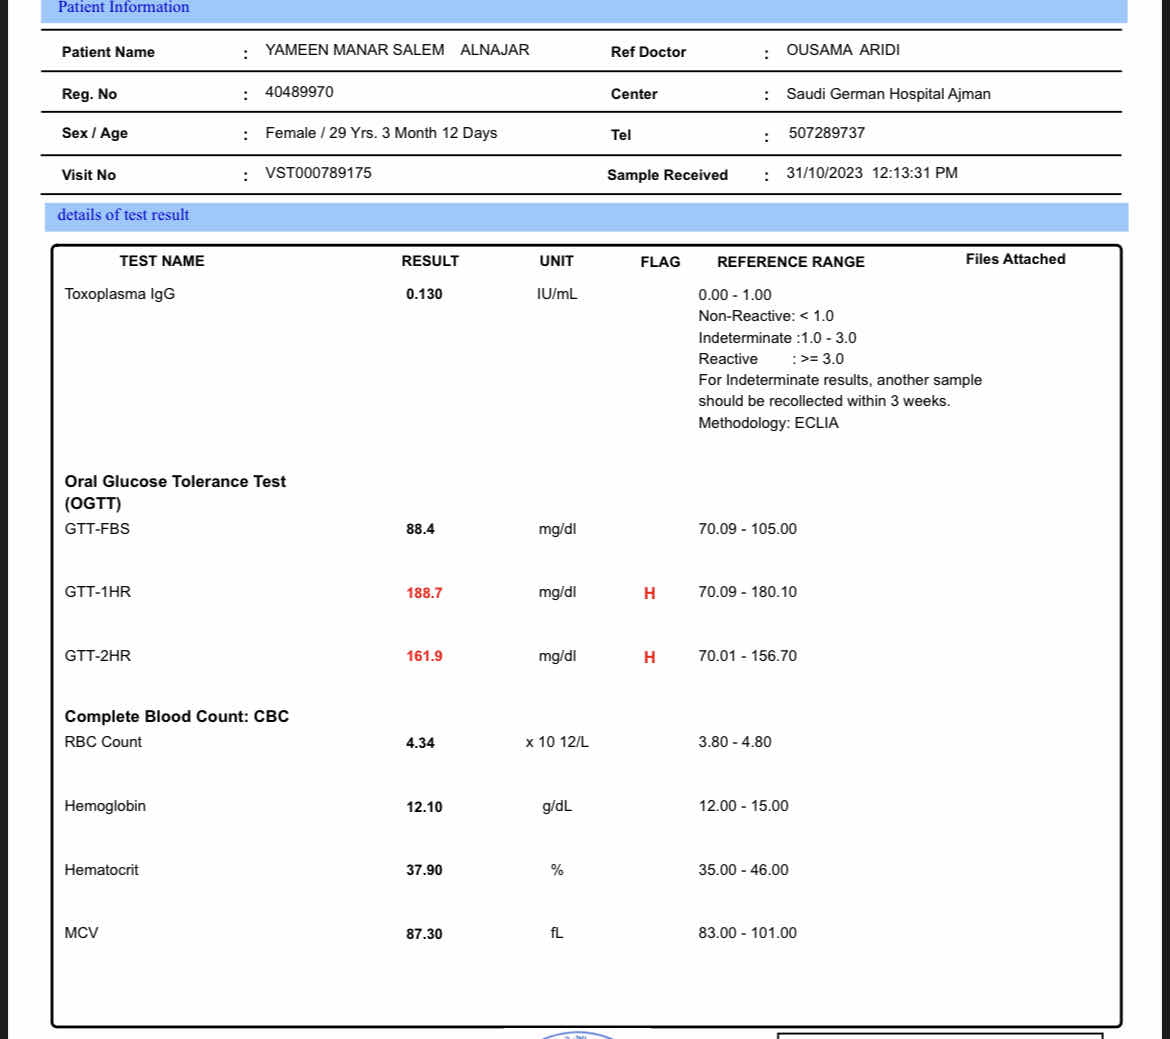Image resolution: width=1170 pixels, height=1039 pixels.
Task: Click the H flag in GTT-2HR row
Action: point(650,657)
